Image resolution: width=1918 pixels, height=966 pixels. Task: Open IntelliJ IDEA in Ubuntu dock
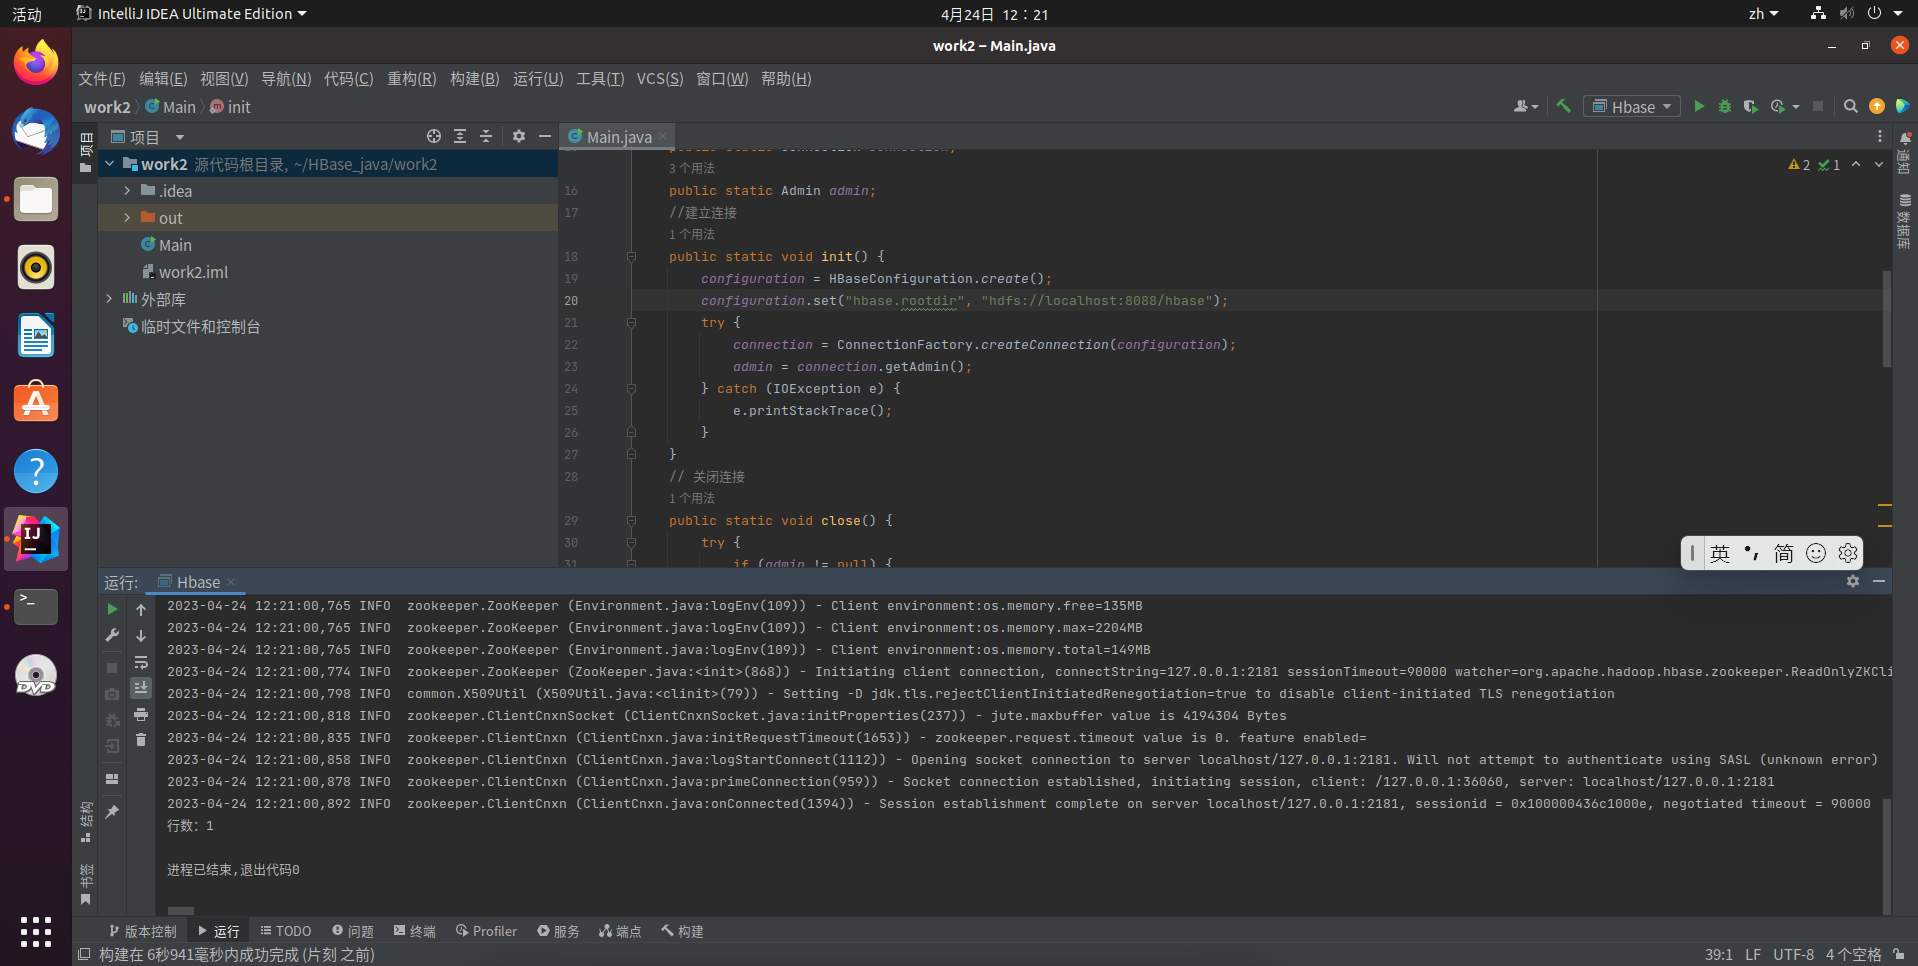pyautogui.click(x=36, y=539)
